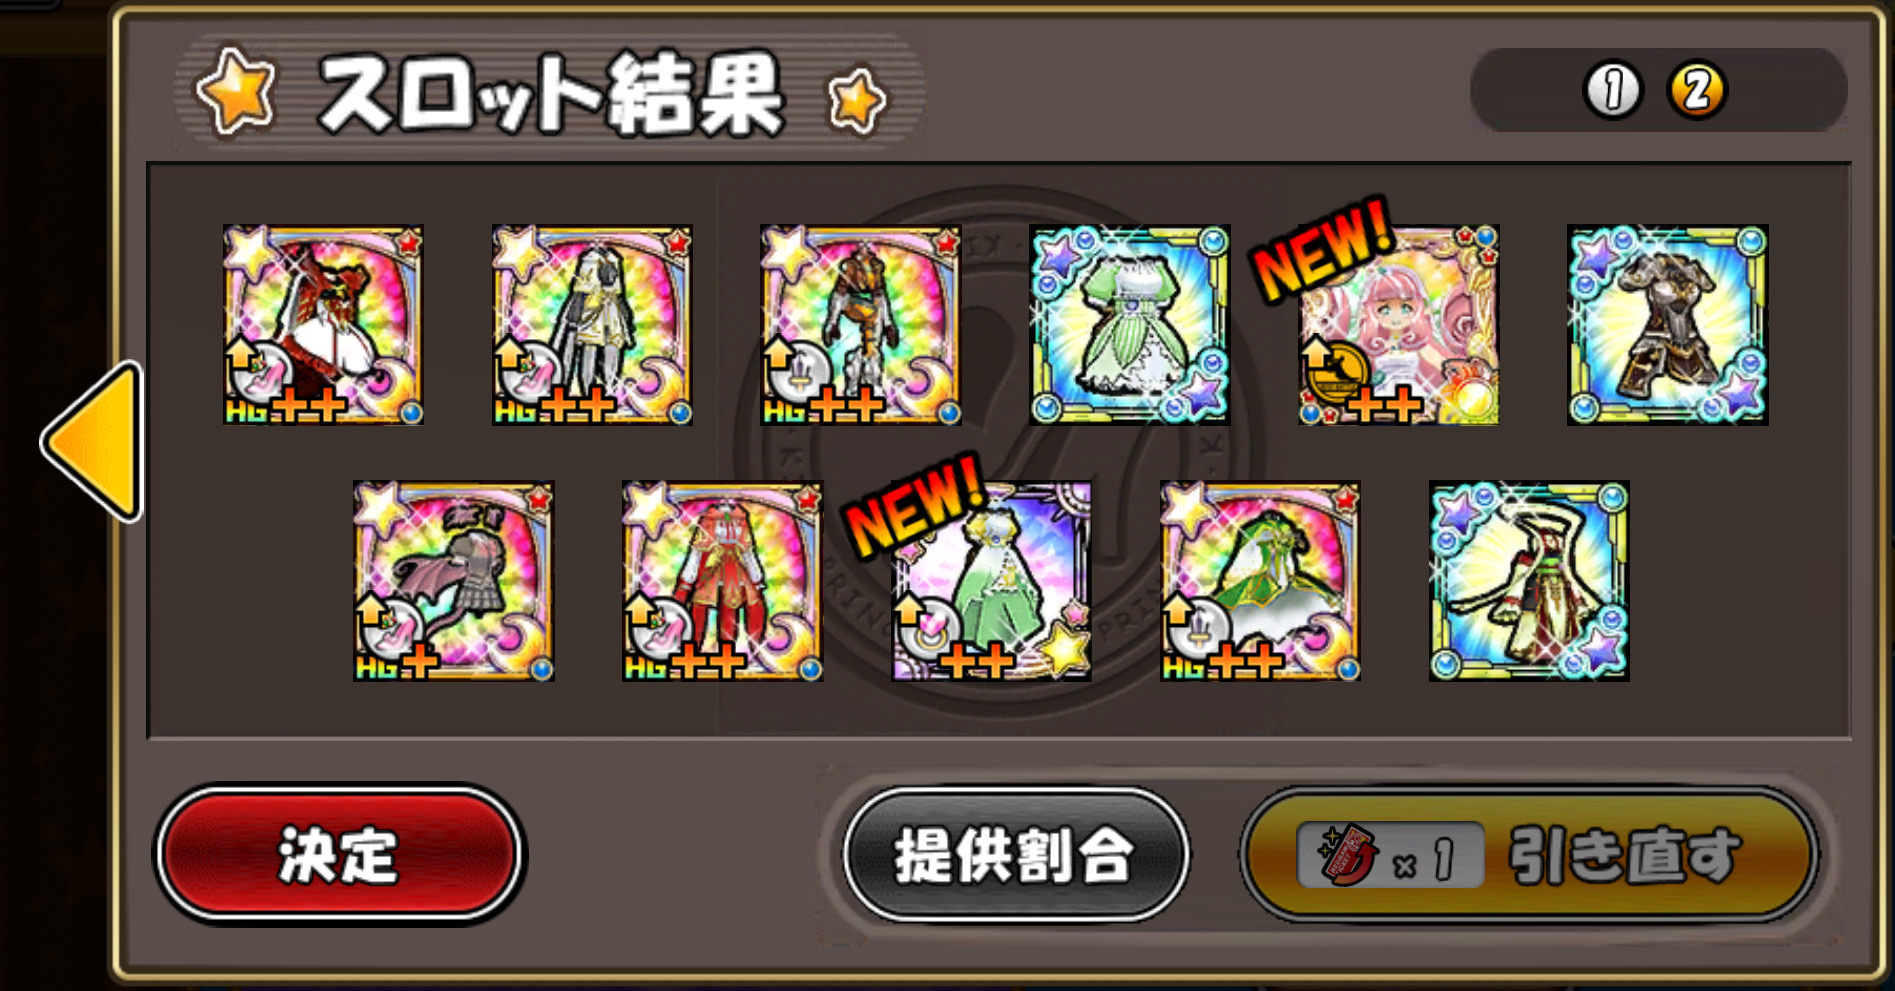1895x991 pixels.
Task: Open the green gown NEW item
Action: (x=991, y=581)
